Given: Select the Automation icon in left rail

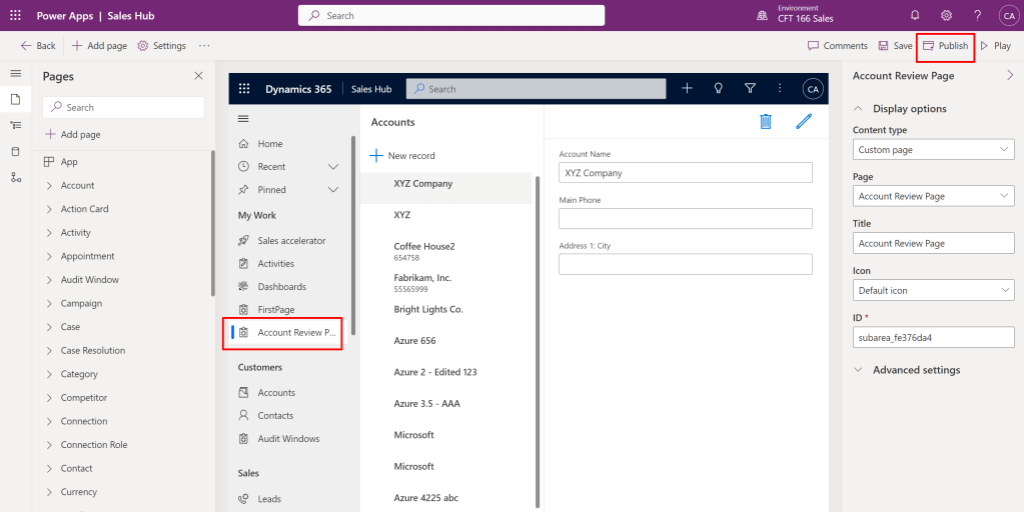Looking at the screenshot, I should 16,178.
